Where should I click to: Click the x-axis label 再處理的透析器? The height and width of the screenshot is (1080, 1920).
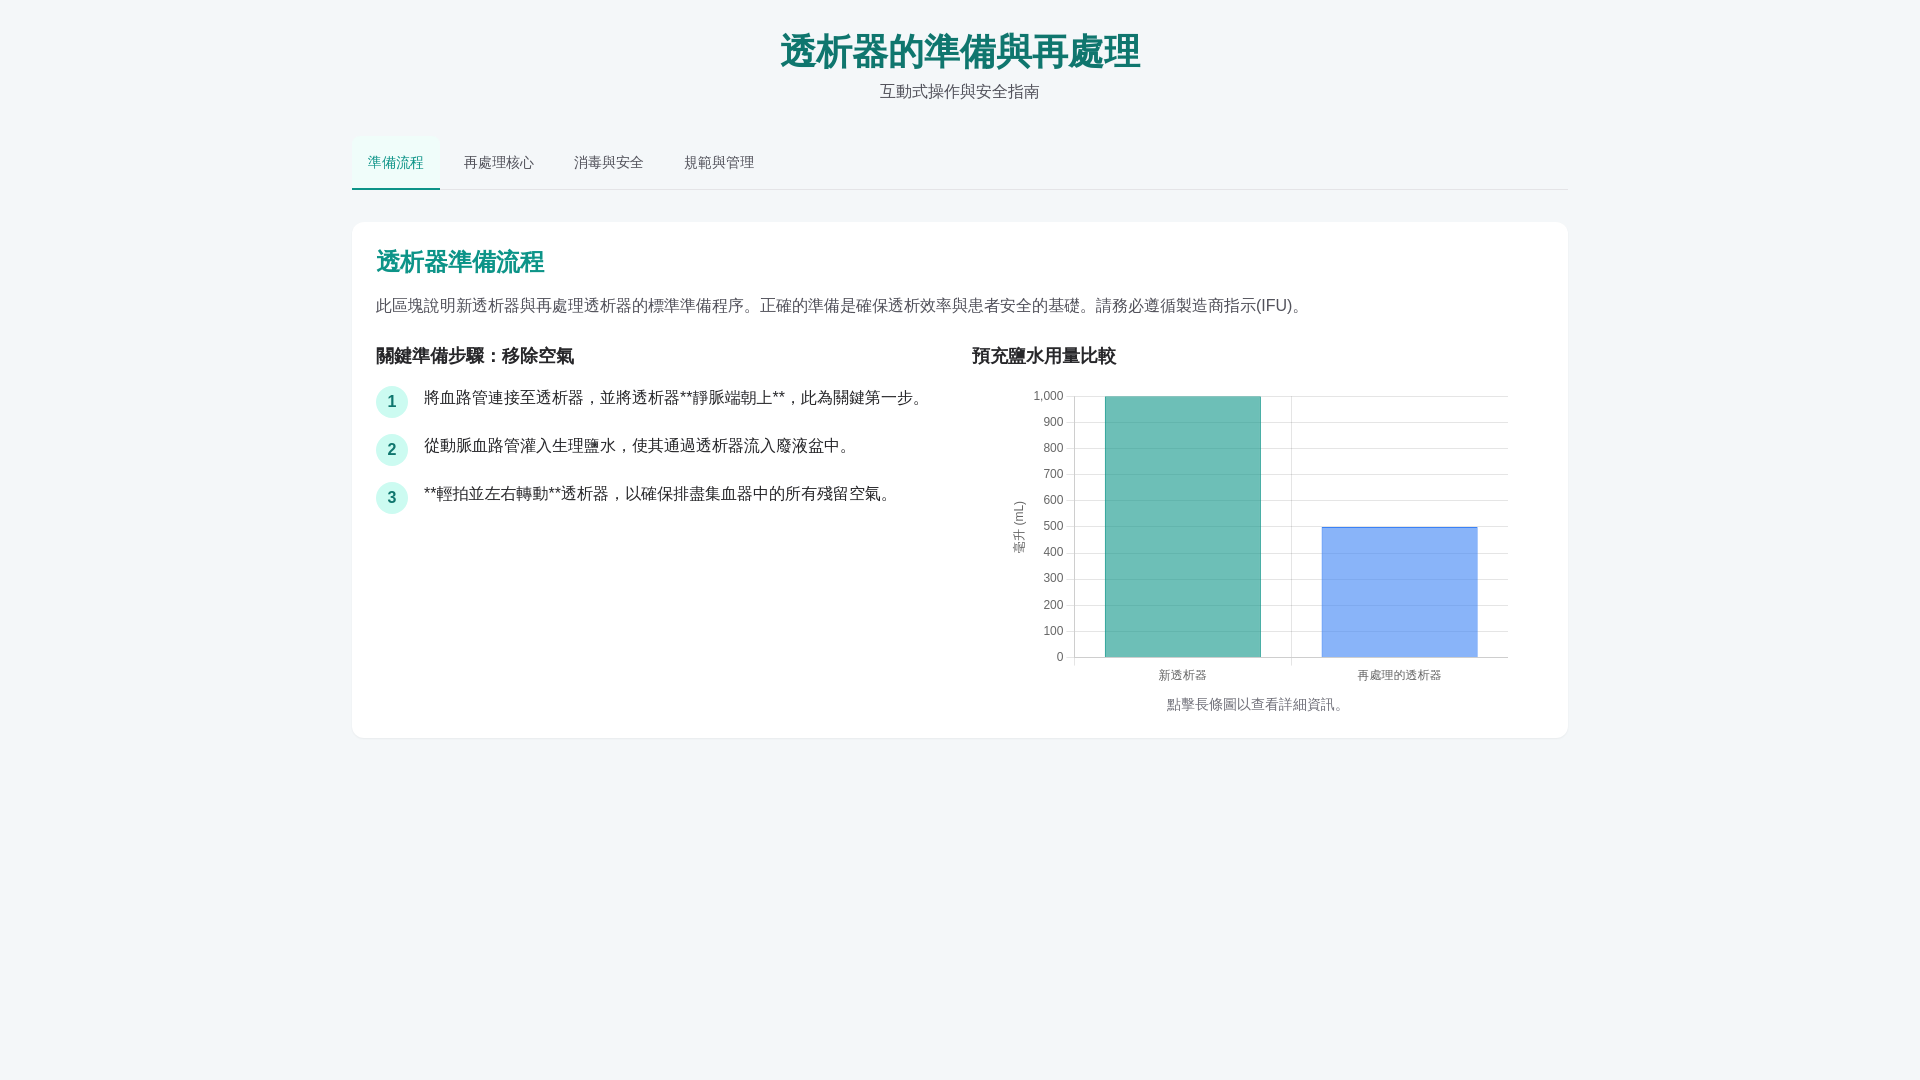(x=1399, y=676)
